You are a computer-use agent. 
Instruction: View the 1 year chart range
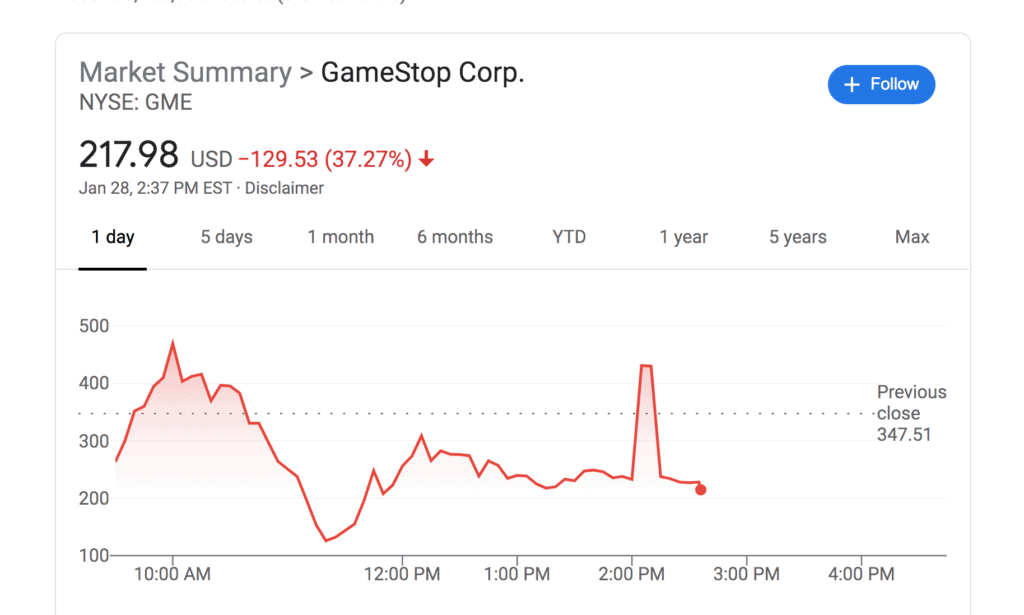[683, 237]
